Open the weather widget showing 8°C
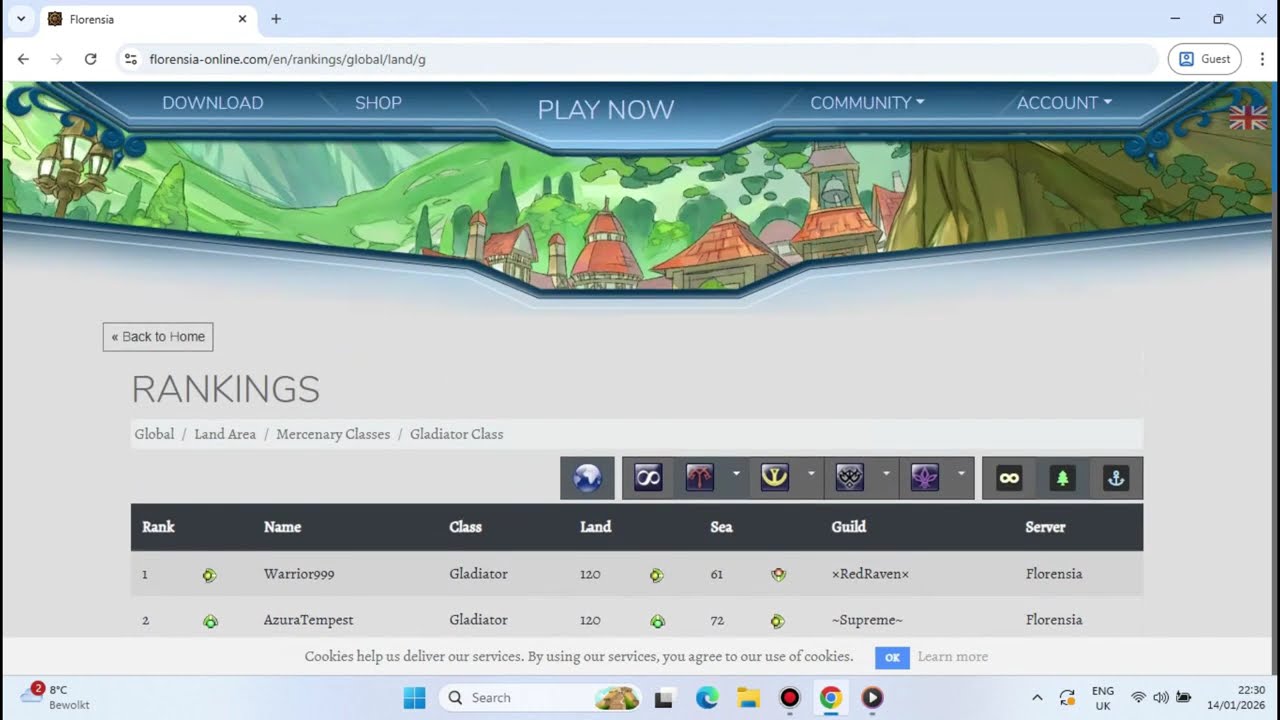Image resolution: width=1280 pixels, height=720 pixels. [x=55, y=697]
